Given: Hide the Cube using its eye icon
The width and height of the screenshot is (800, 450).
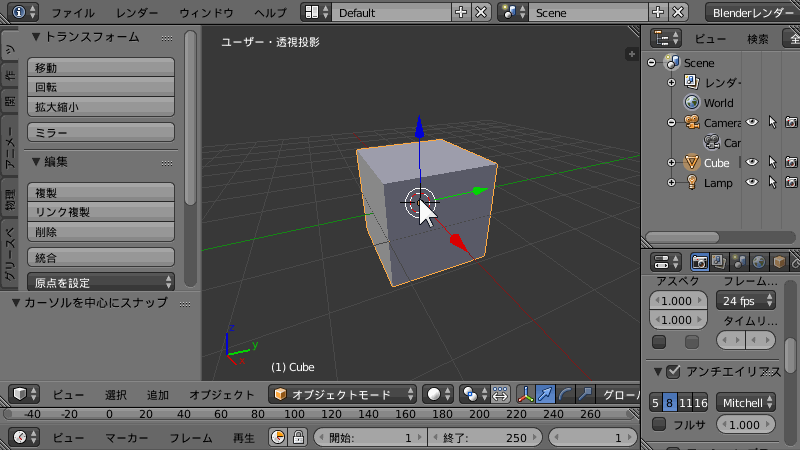Looking at the screenshot, I should click(x=752, y=162).
